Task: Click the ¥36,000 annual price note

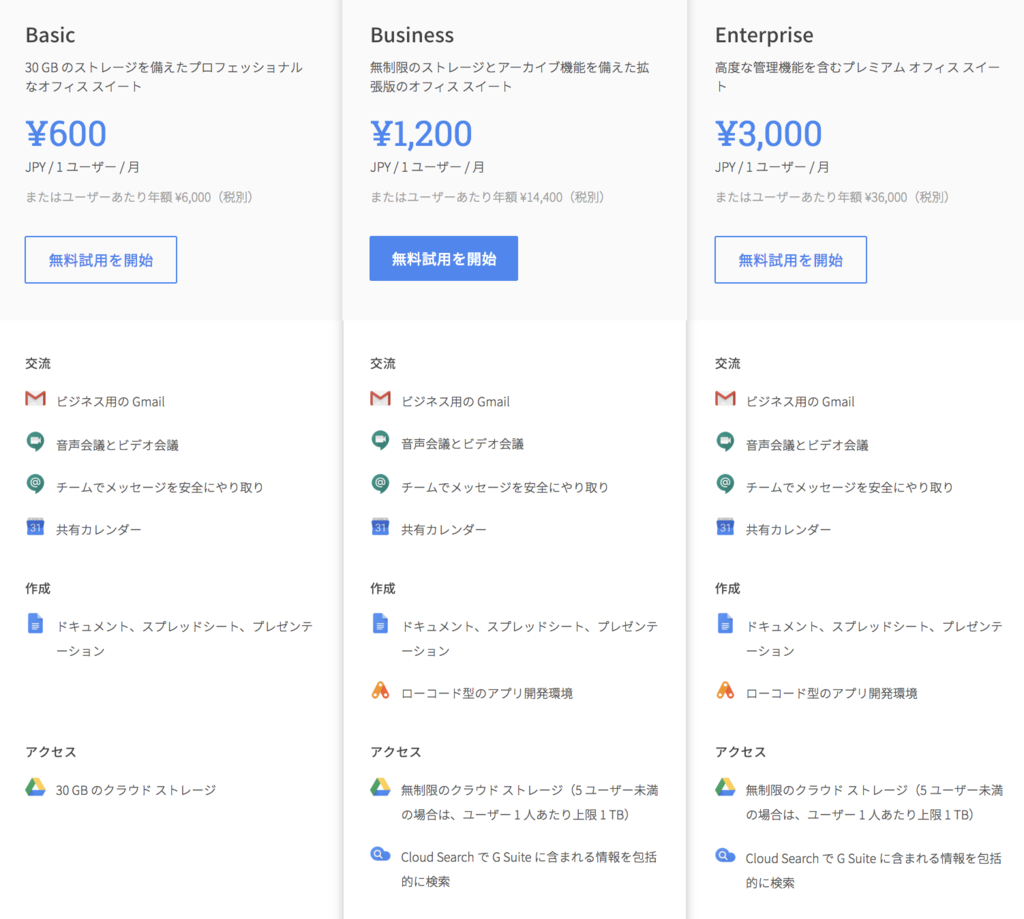Action: tap(831, 197)
